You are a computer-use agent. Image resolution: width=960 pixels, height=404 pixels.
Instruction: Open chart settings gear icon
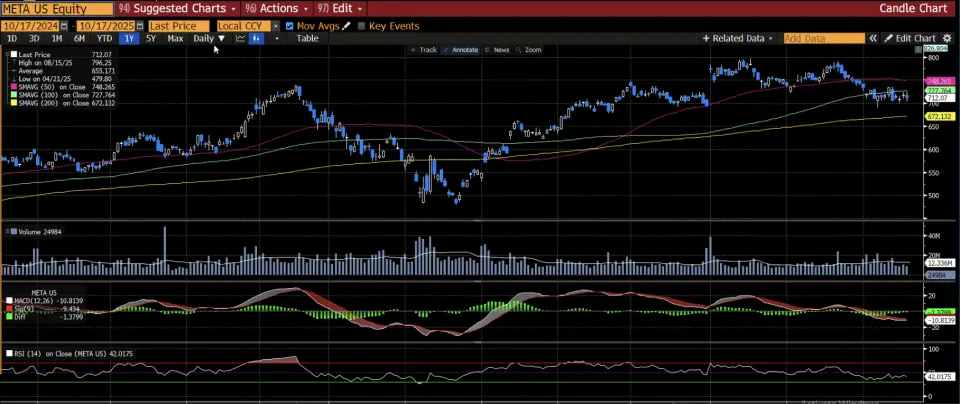[x=949, y=38]
